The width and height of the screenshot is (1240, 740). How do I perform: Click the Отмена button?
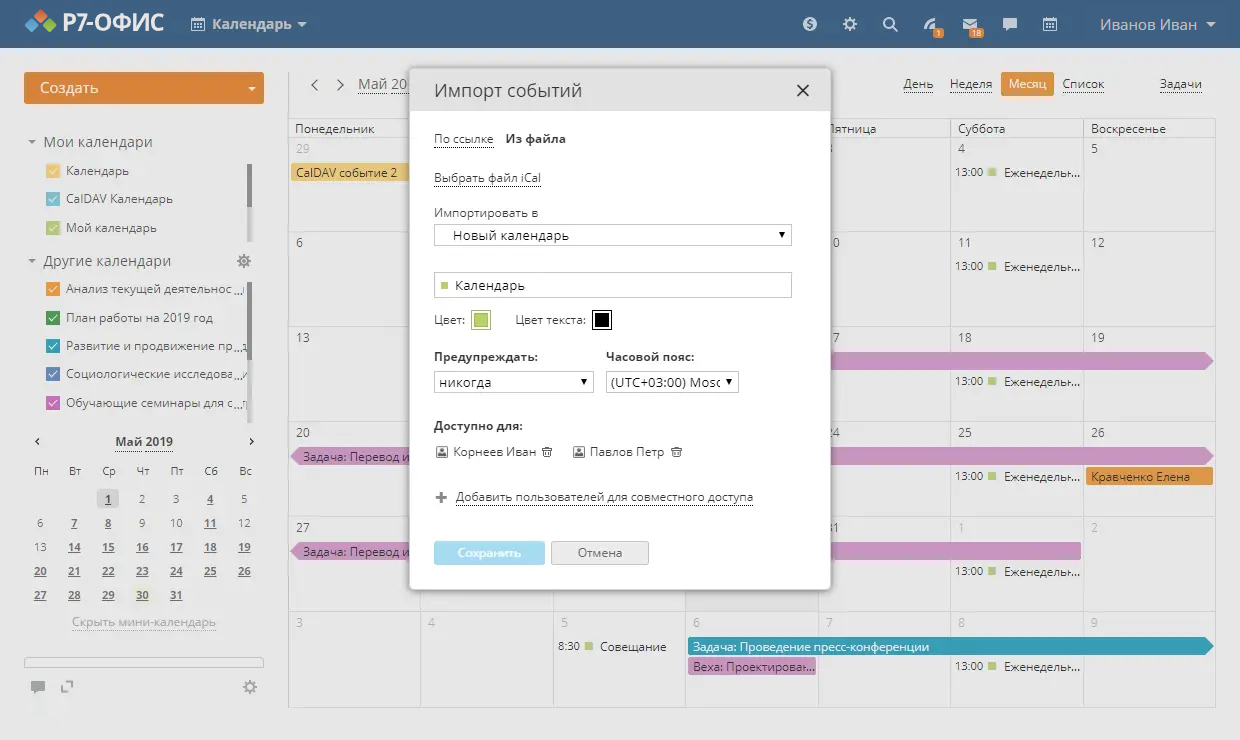point(599,553)
